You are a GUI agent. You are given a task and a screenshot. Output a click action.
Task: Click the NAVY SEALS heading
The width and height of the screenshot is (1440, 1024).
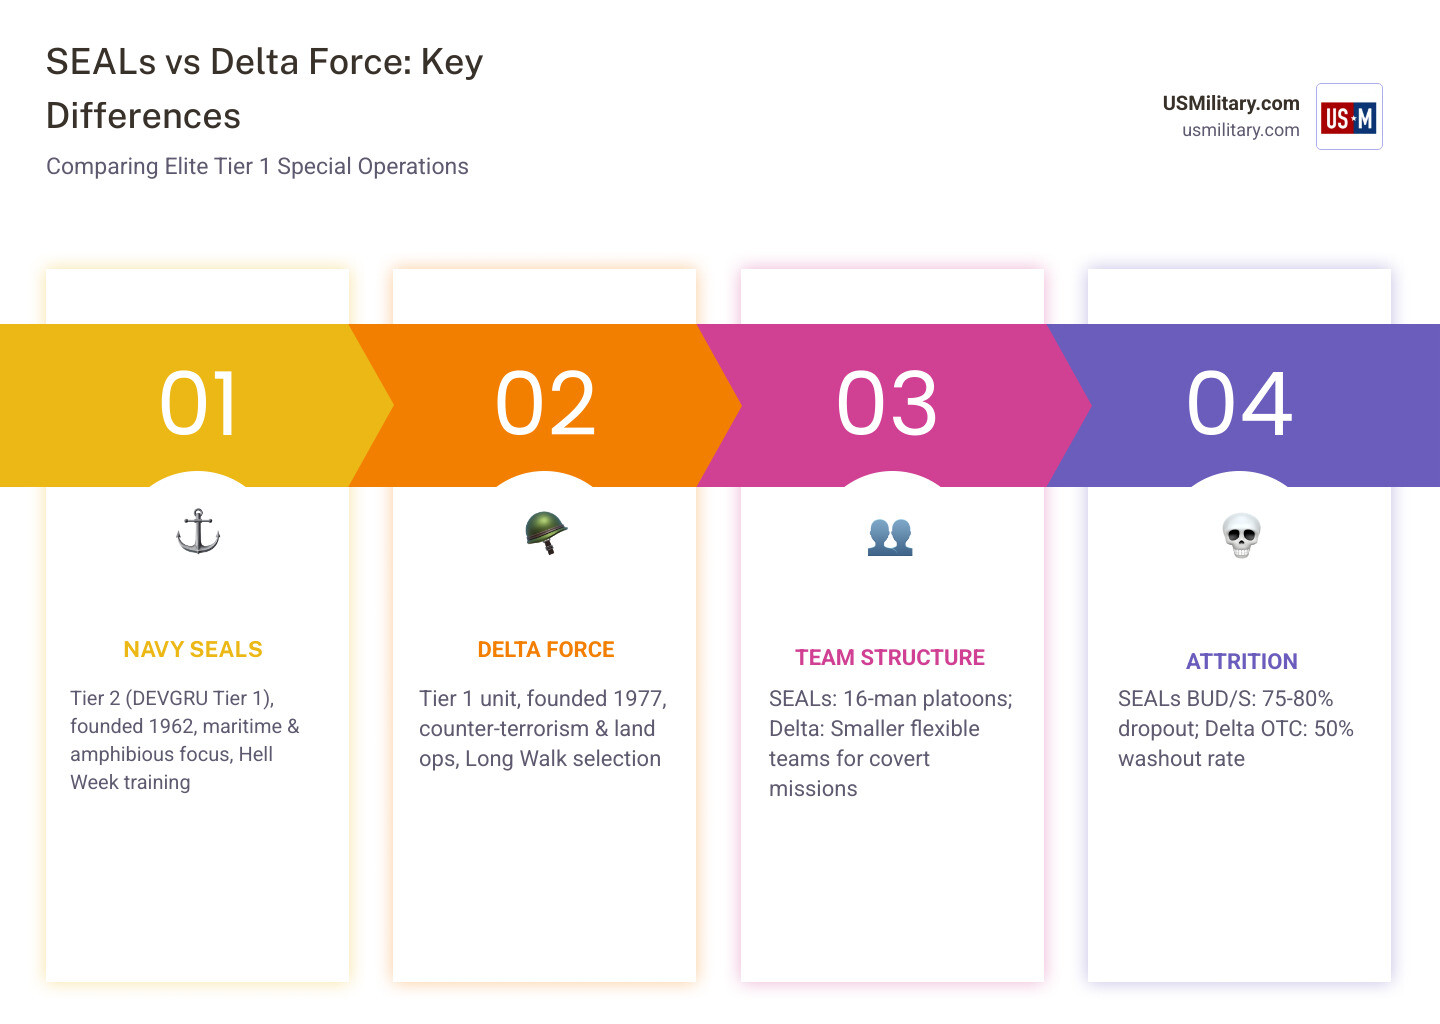(x=193, y=650)
